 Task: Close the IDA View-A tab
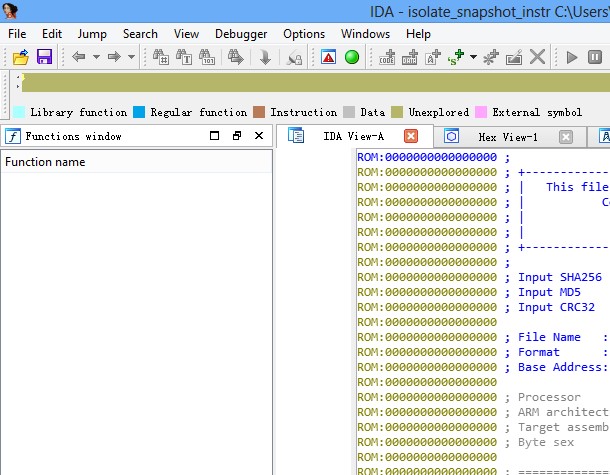pos(411,136)
